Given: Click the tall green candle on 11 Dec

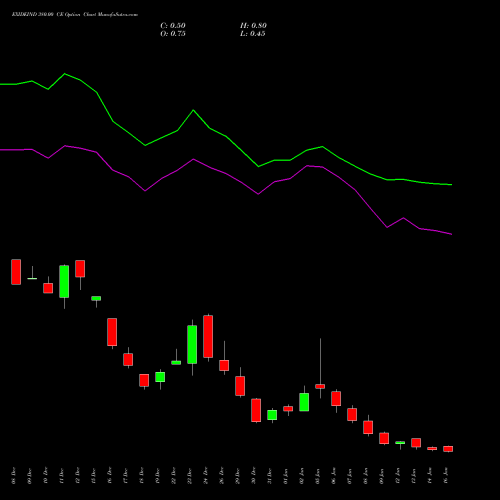Looking at the screenshot, I should (64, 282).
